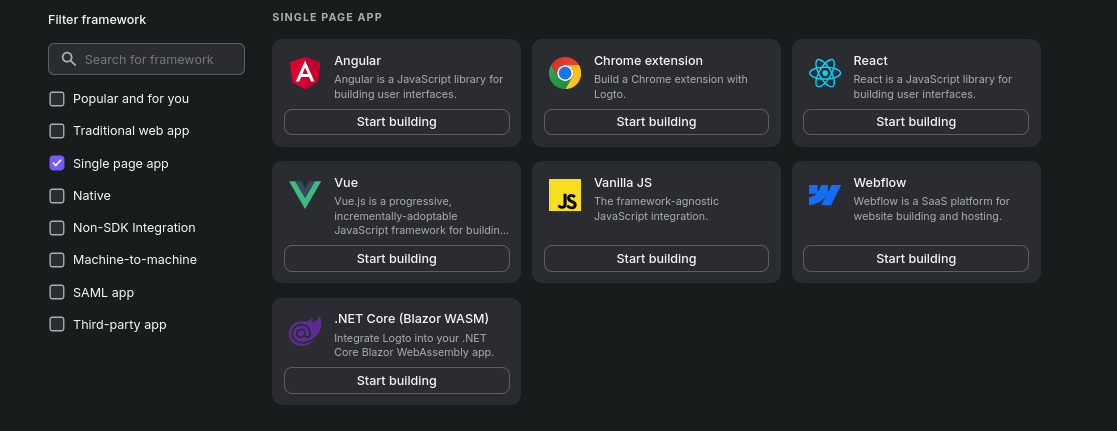Click the Vanilla JS yellow logo
Screen dimensions: 1117x431
[564, 195]
